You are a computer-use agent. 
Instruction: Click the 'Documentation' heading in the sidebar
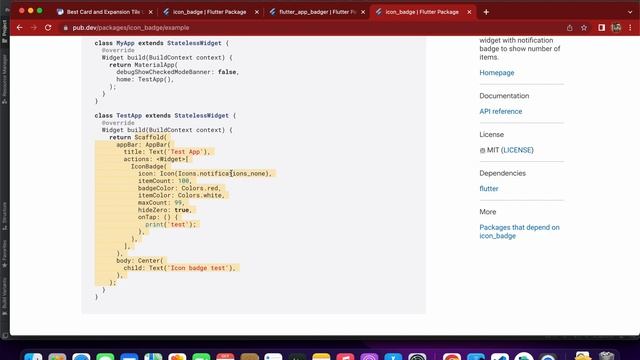tap(504, 96)
